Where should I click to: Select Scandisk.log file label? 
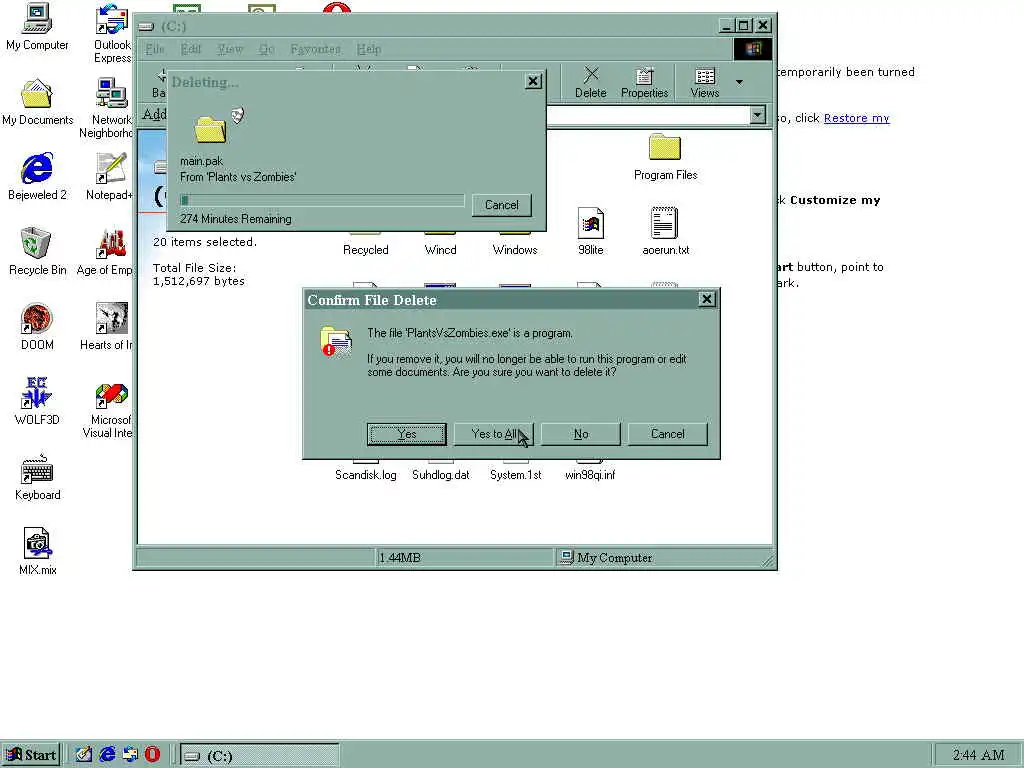366,475
